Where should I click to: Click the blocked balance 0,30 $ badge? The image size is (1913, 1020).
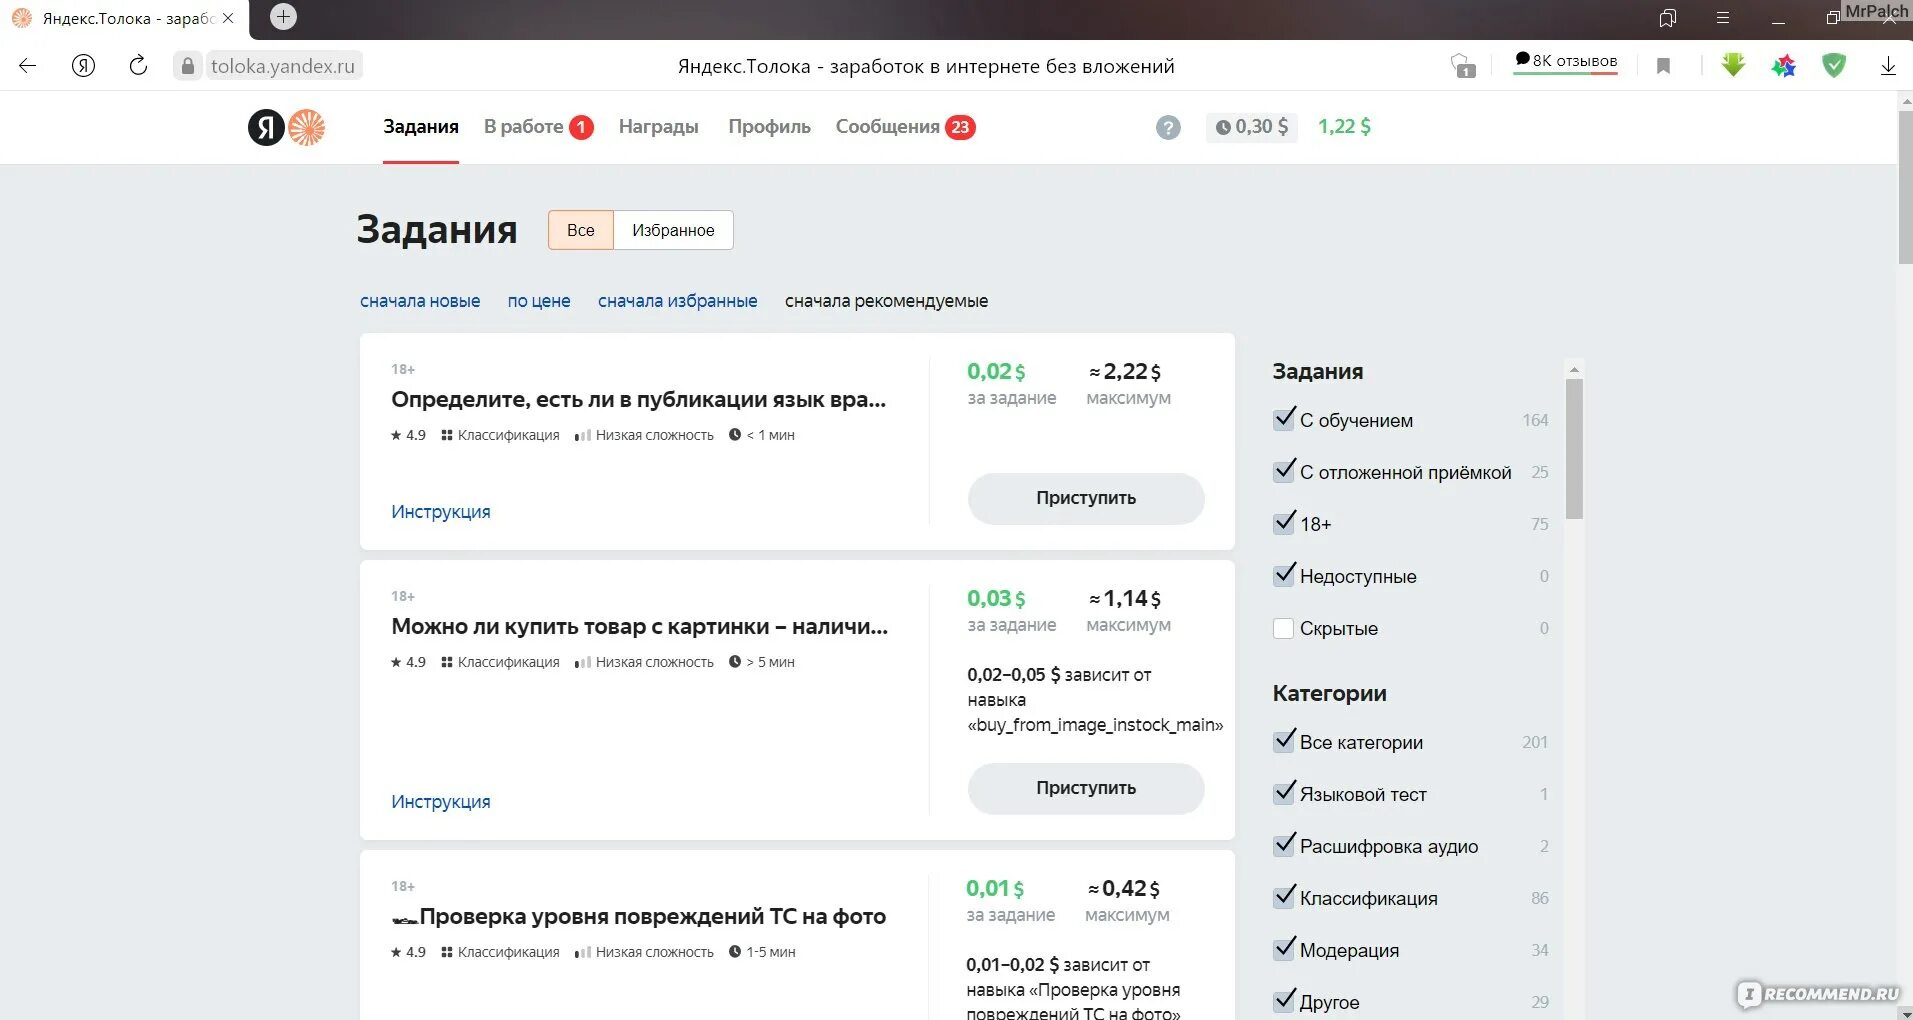(1252, 127)
